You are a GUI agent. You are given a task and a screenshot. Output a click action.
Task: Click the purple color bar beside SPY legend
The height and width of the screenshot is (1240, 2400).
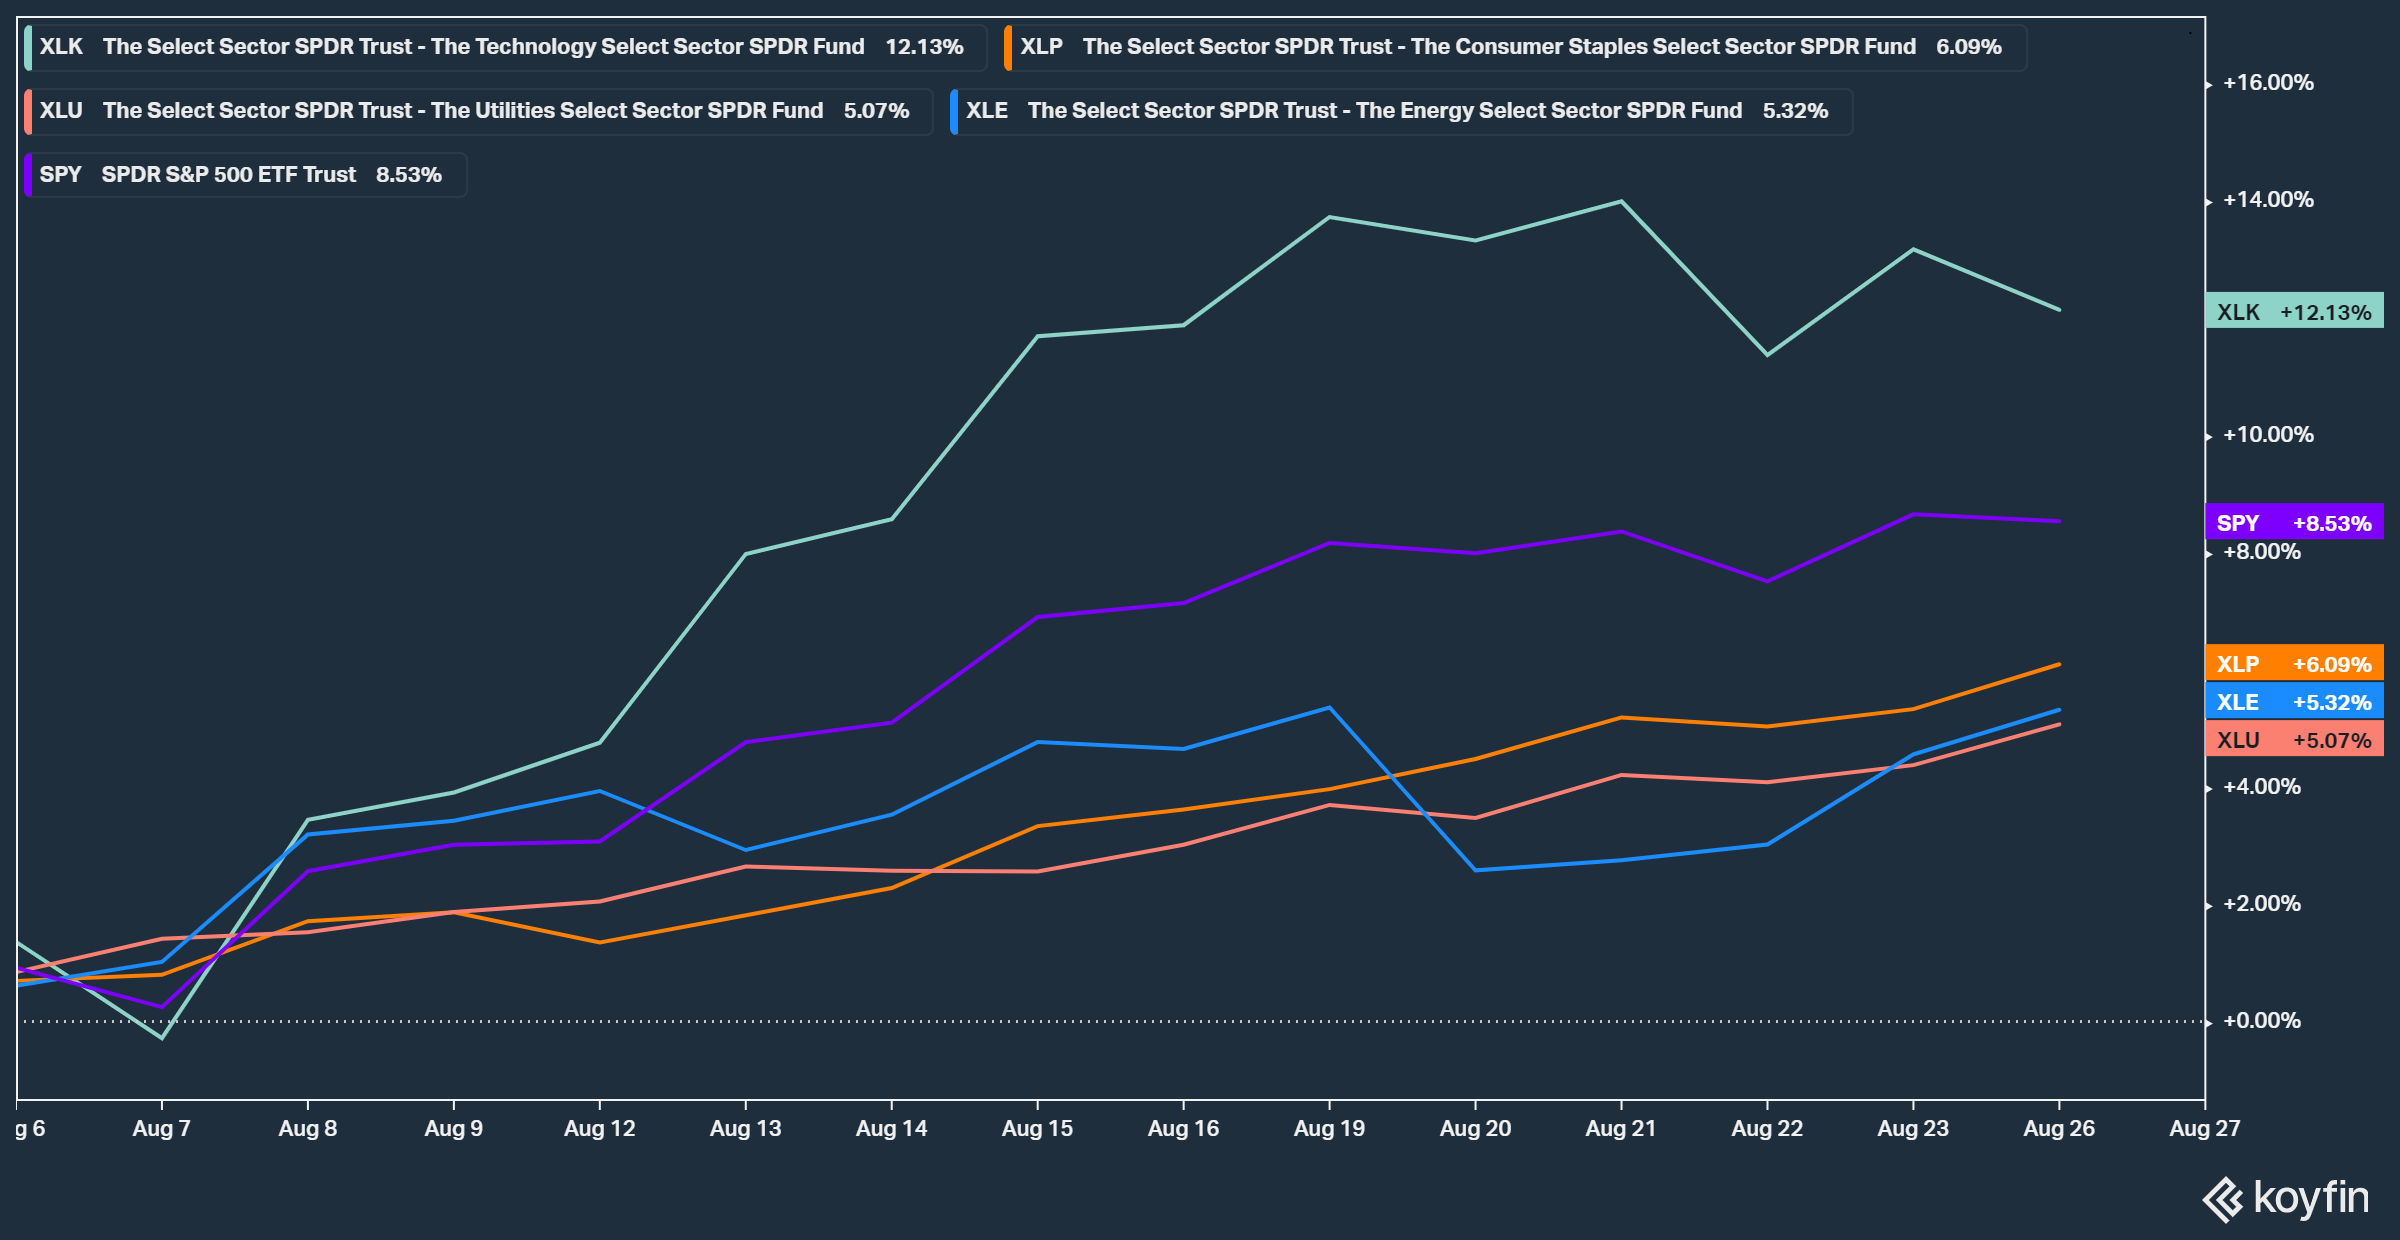point(28,175)
